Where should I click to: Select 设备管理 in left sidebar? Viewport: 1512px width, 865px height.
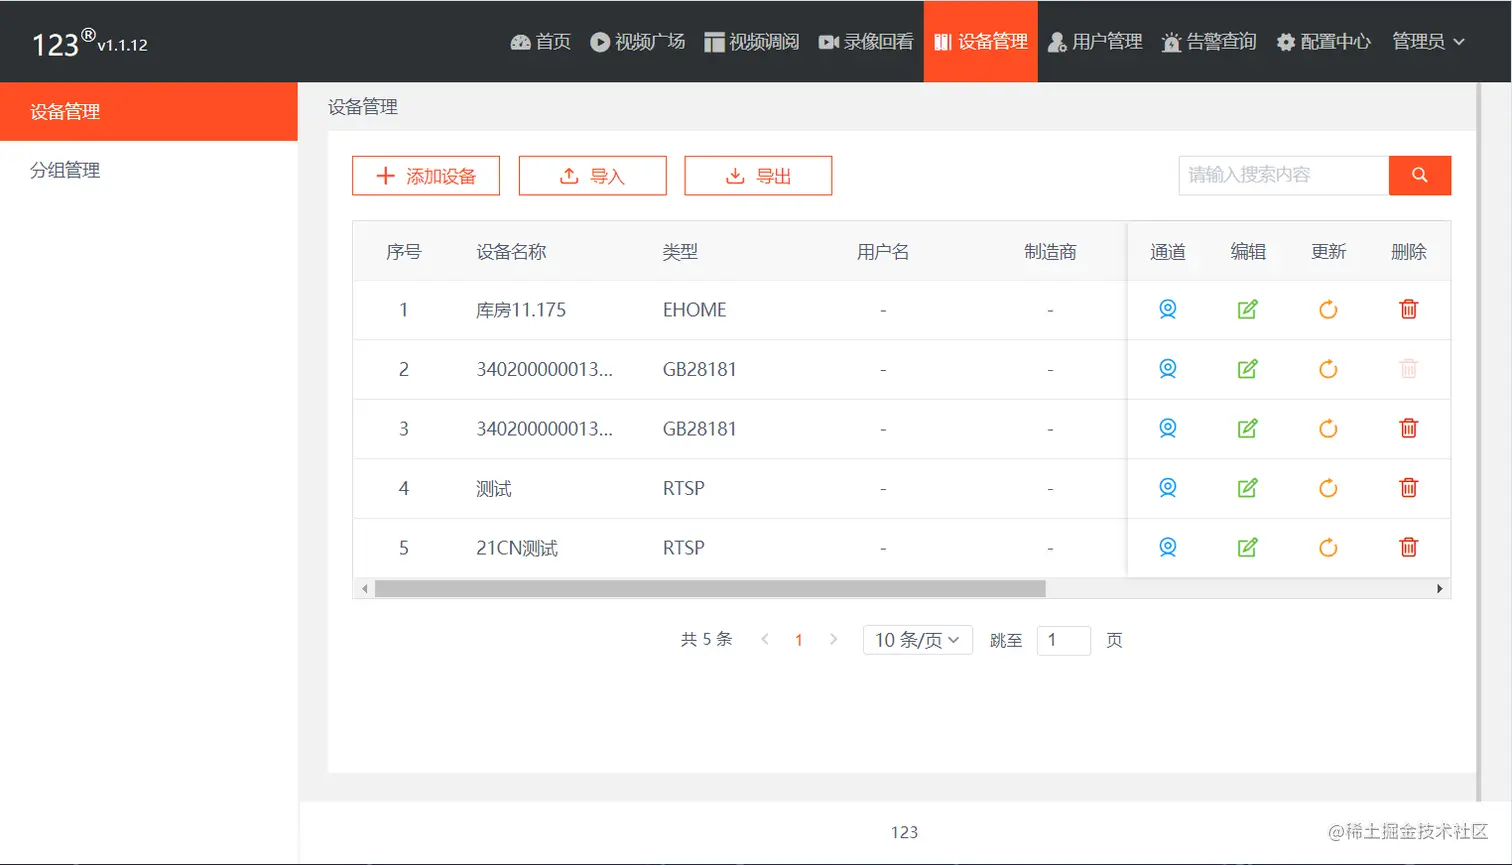click(149, 111)
